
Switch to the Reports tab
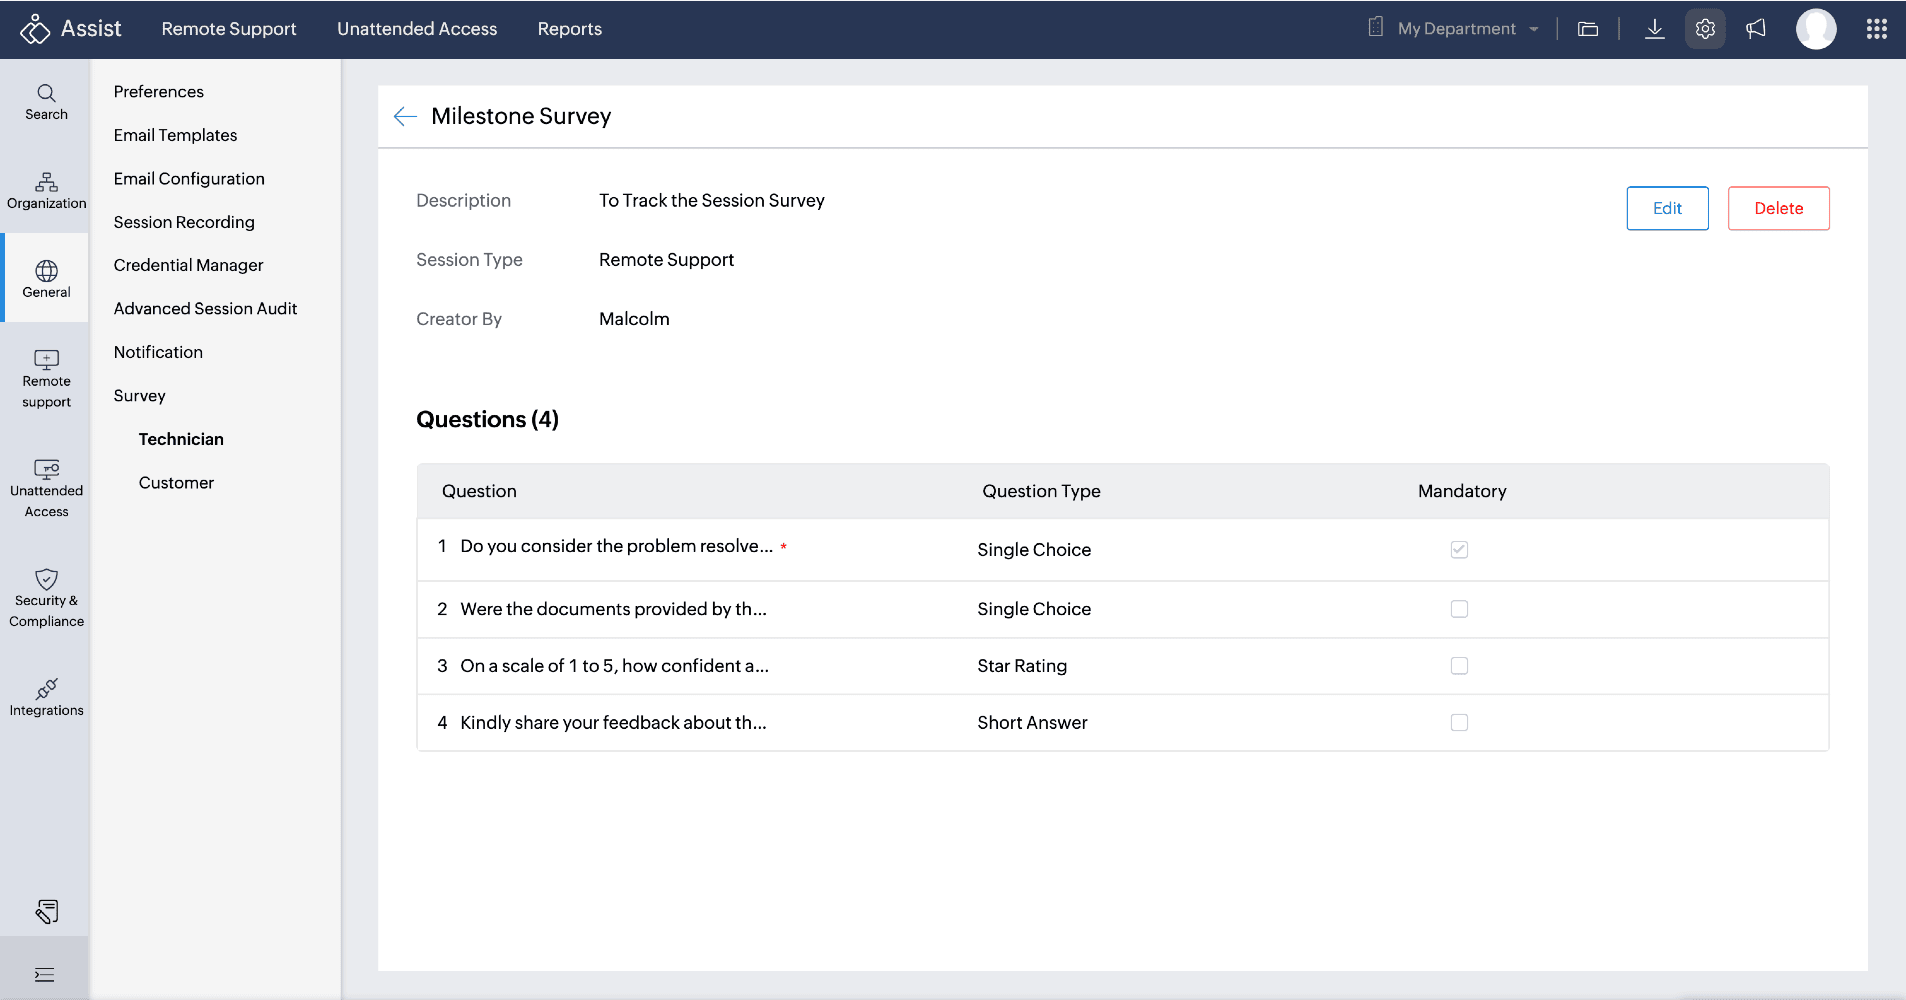coord(569,29)
